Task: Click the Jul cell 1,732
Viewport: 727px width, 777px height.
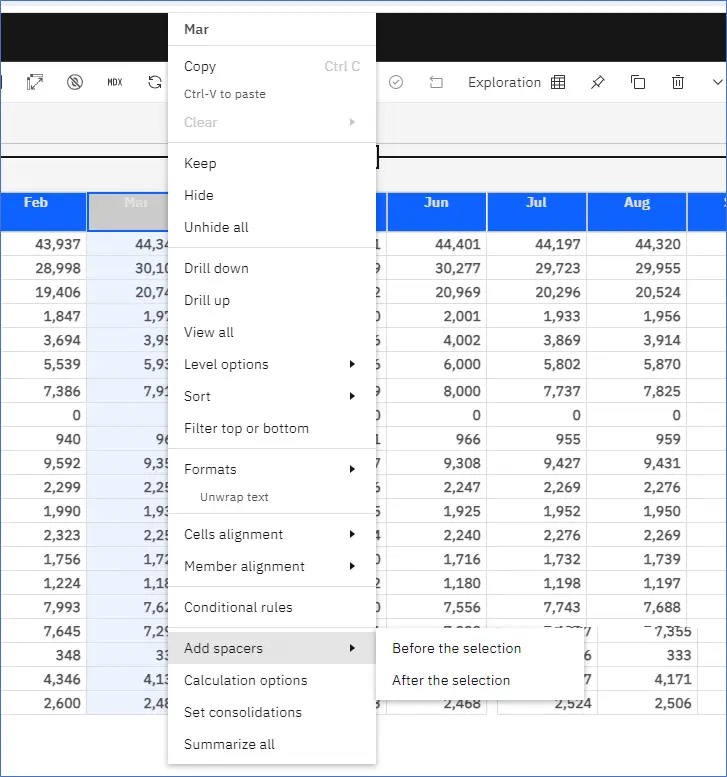Action: tap(537, 559)
